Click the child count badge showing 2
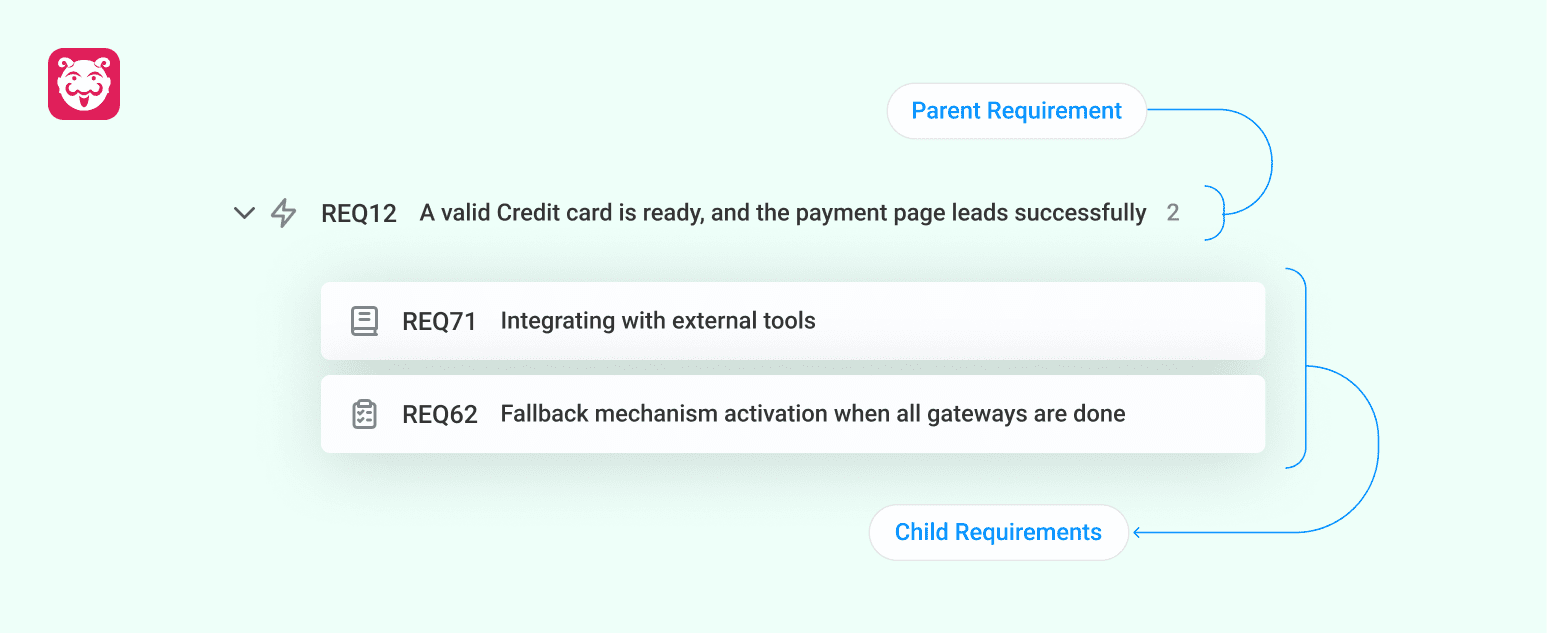This screenshot has width=1547, height=633. [x=1173, y=212]
